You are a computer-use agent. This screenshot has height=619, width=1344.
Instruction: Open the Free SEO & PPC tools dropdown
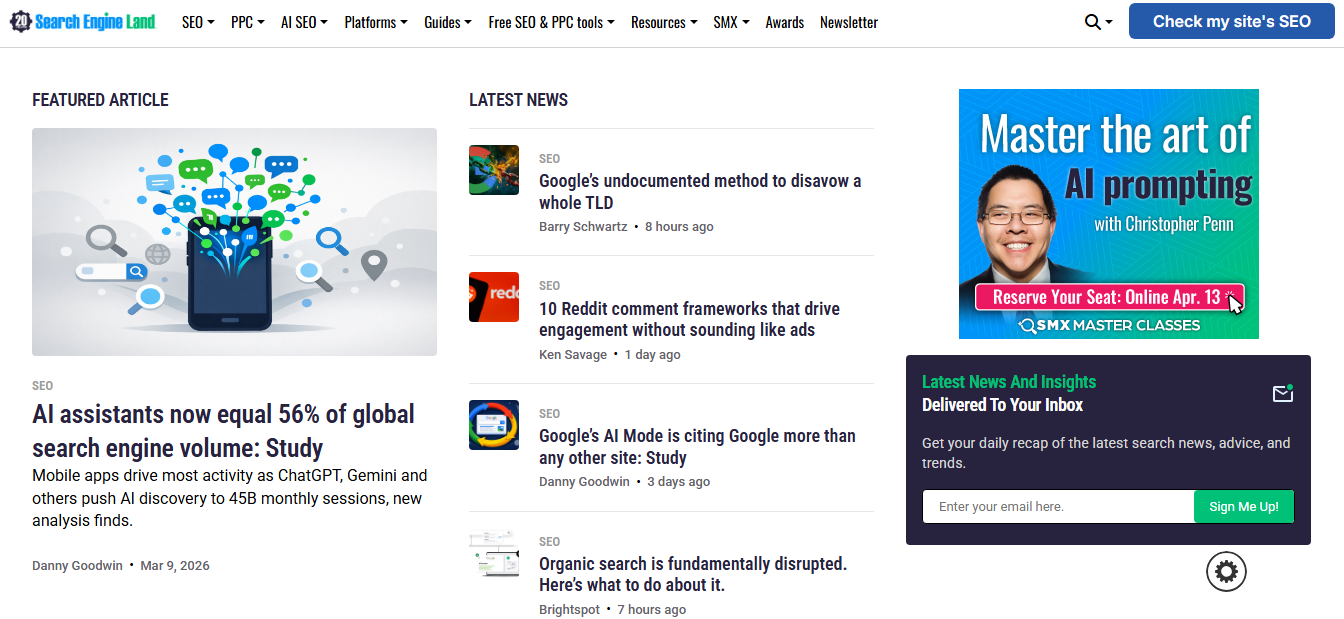click(x=551, y=22)
